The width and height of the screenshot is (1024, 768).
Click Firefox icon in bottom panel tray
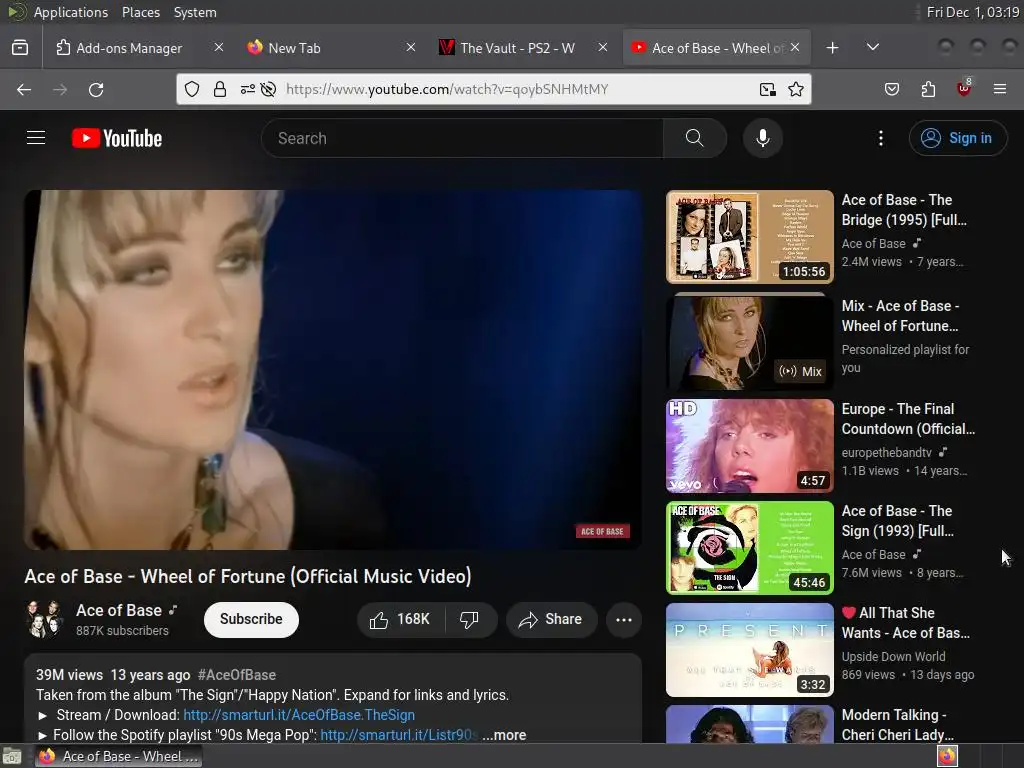947,756
